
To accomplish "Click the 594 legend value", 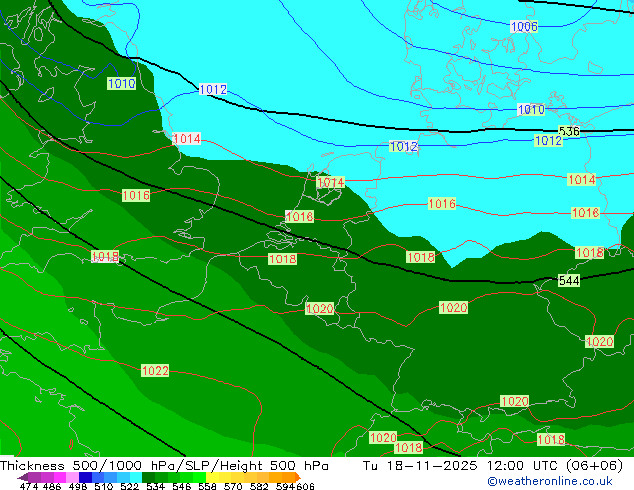I will (285, 486).
